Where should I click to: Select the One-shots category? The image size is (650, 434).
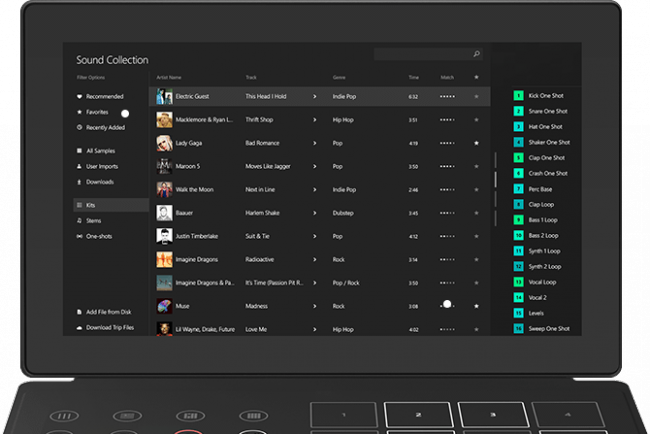99,236
